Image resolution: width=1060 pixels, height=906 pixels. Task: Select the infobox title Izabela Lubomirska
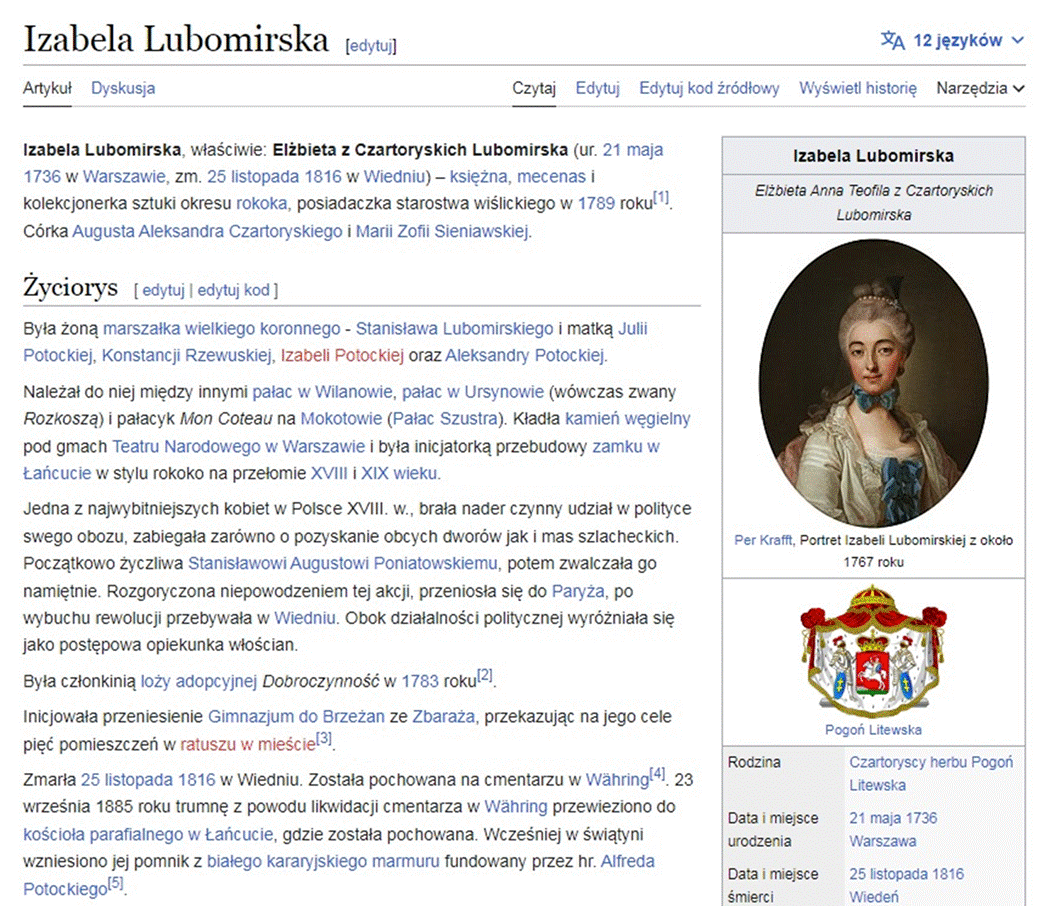(x=873, y=156)
